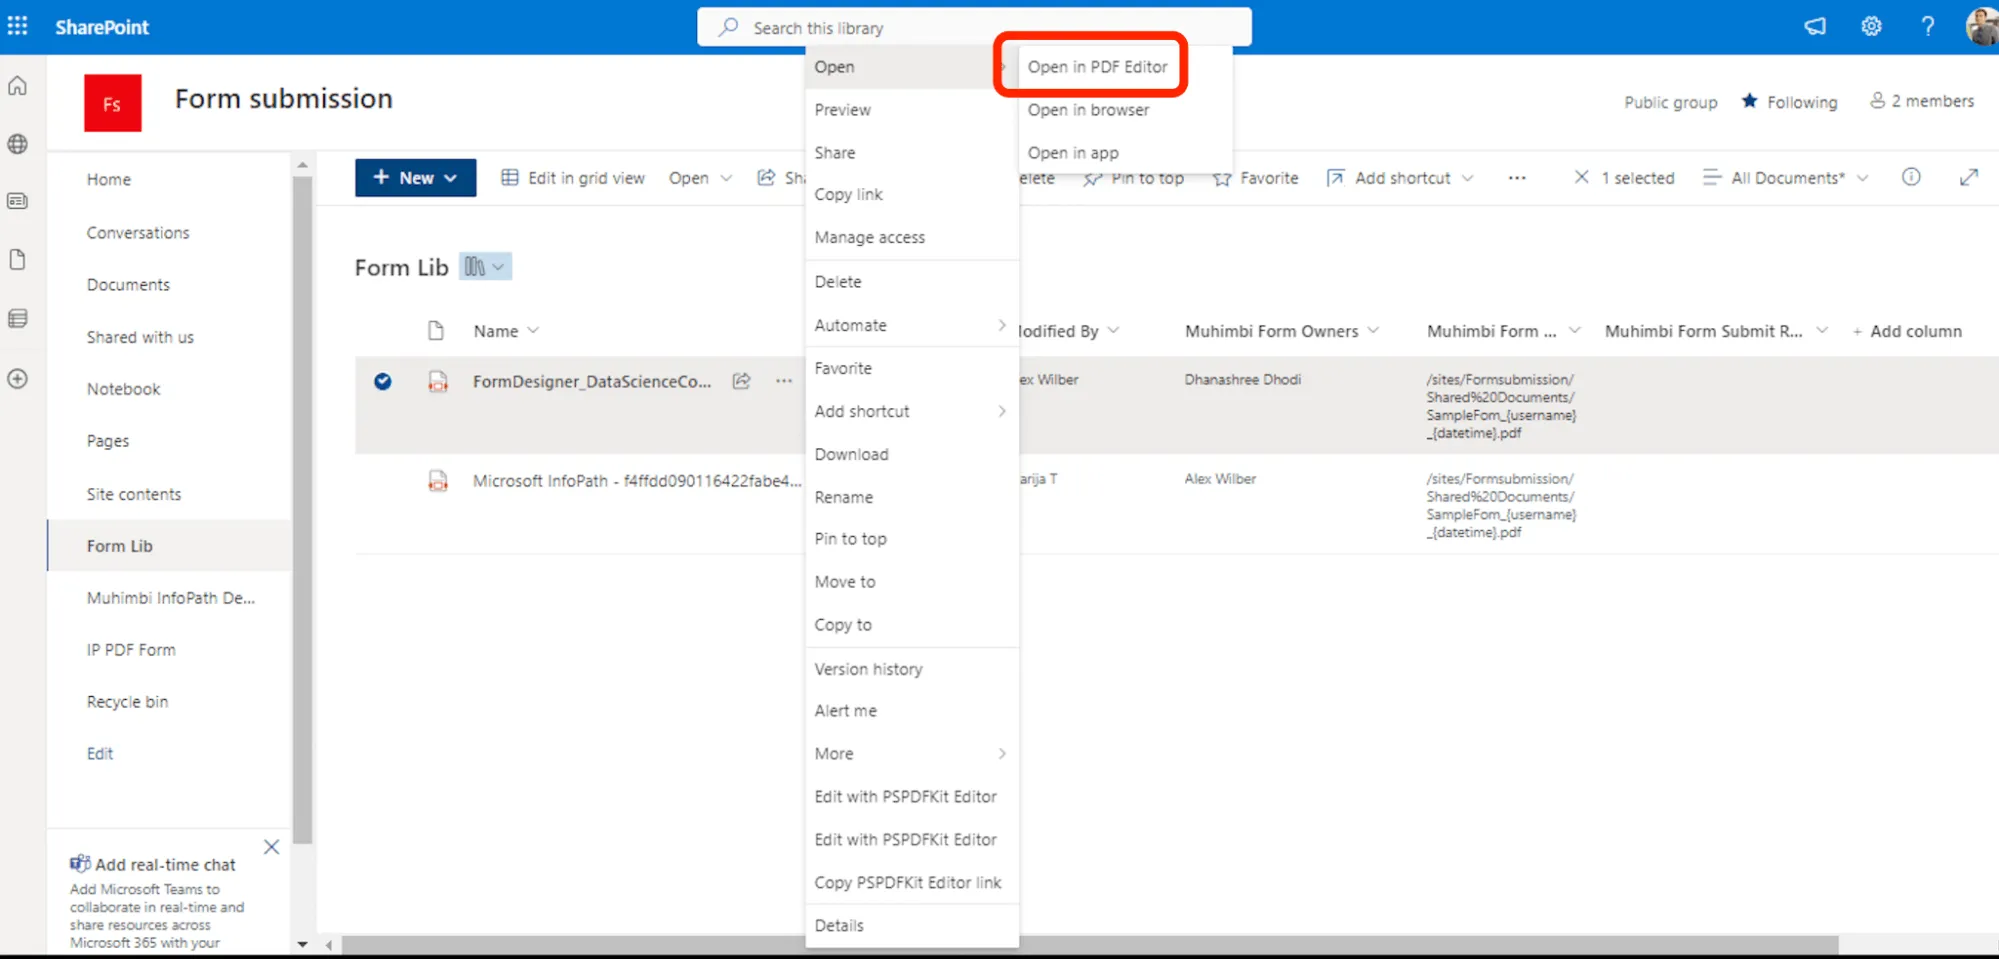Open the 2 members panel

[1921, 101]
